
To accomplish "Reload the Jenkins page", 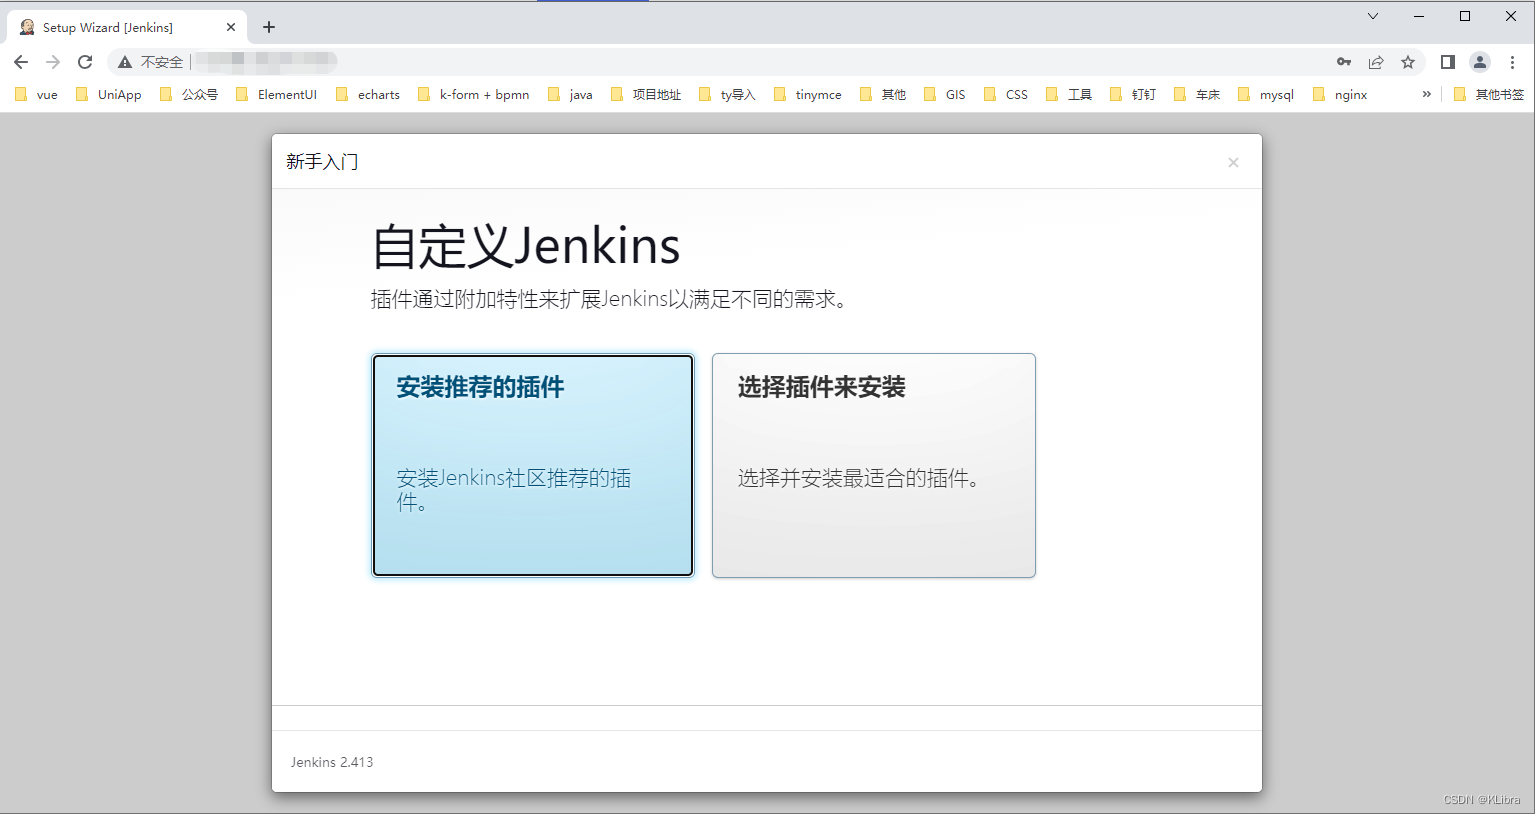I will (85, 62).
